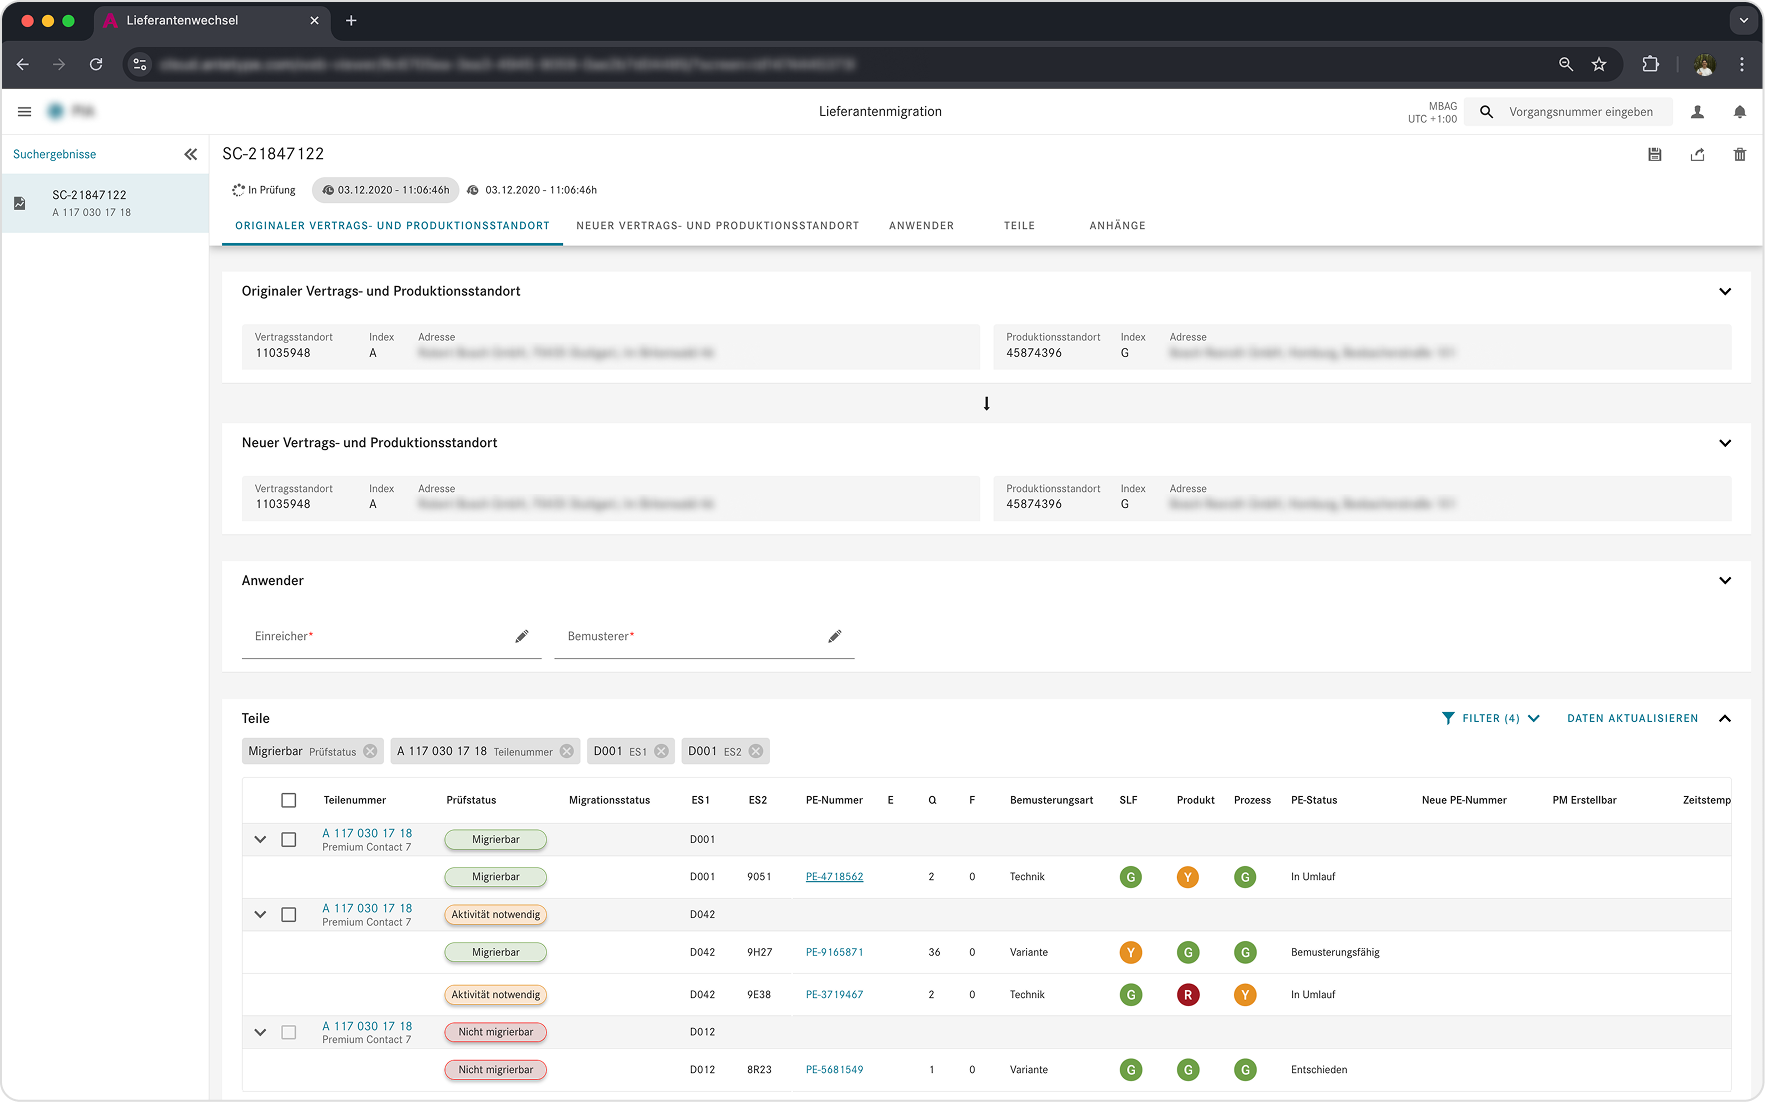Remove the Migrierbar Prüfstatus filter chip
The width and height of the screenshot is (1765, 1102).
coord(371,751)
